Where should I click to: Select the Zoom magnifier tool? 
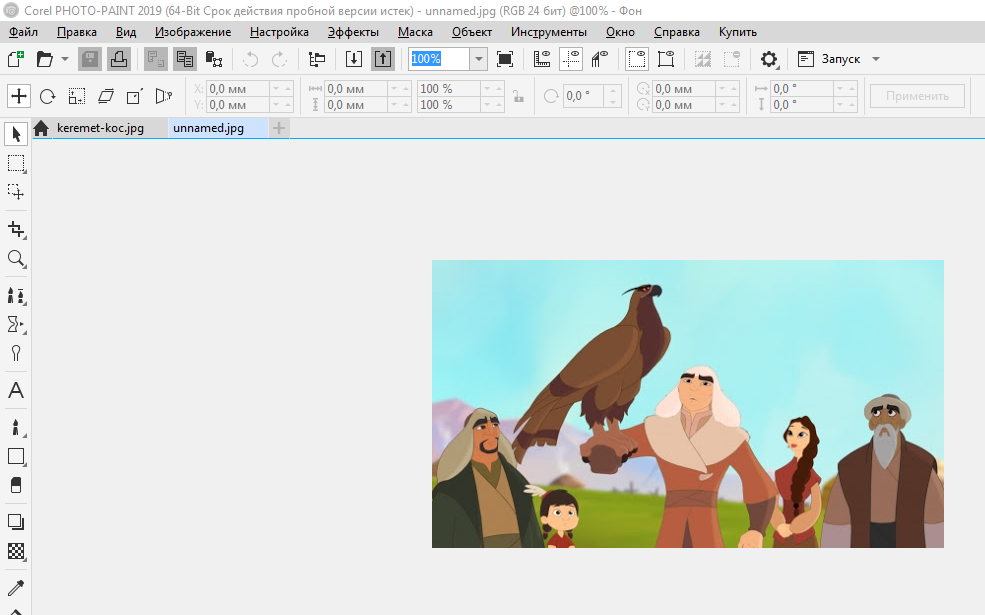[x=16, y=259]
